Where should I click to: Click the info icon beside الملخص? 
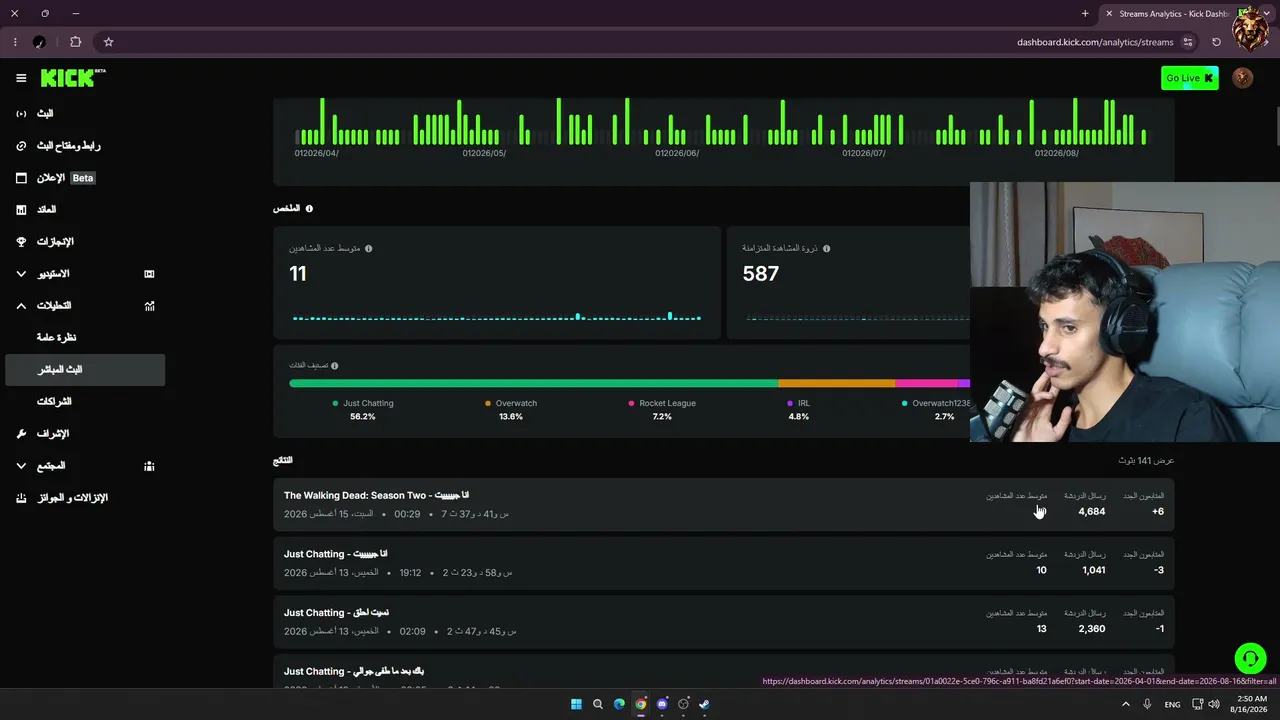309,208
